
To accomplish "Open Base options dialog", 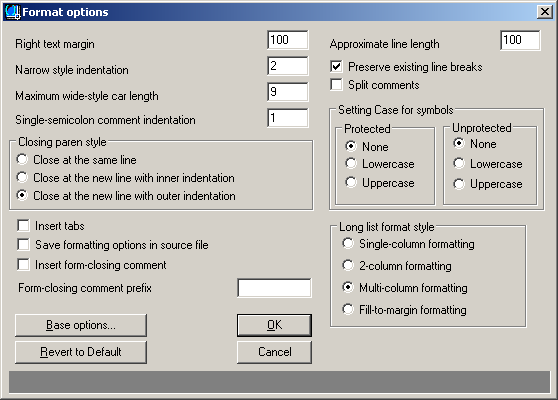I will click(81, 325).
